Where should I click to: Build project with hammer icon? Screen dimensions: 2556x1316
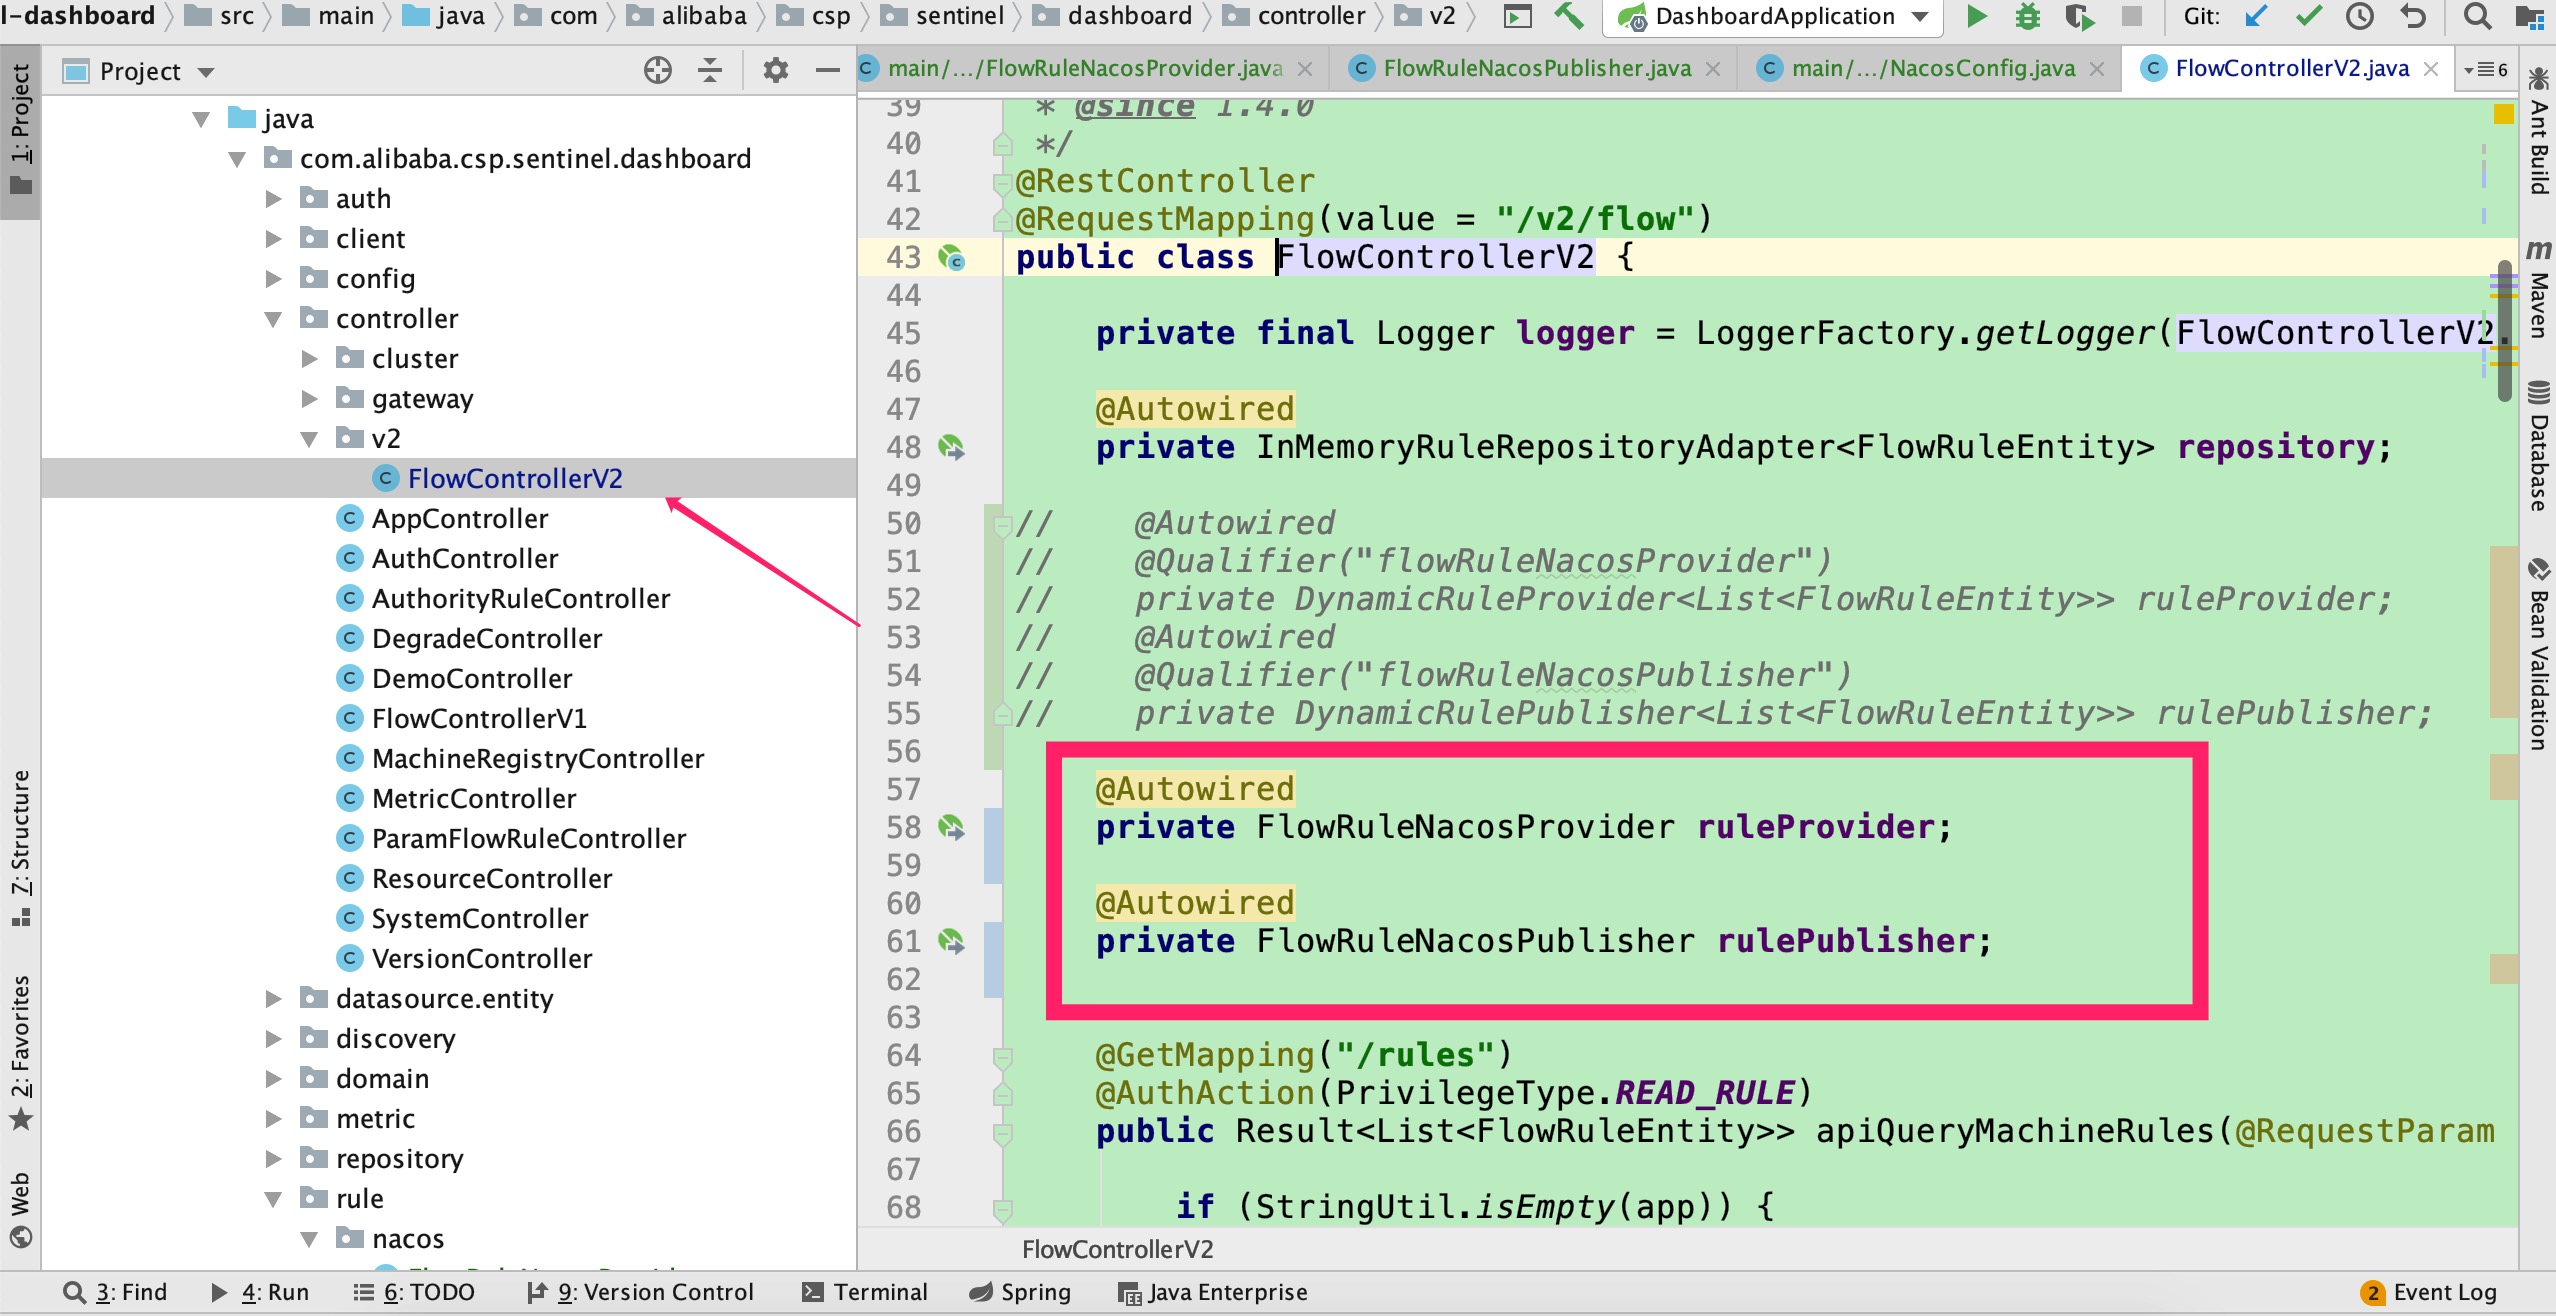[1569, 16]
